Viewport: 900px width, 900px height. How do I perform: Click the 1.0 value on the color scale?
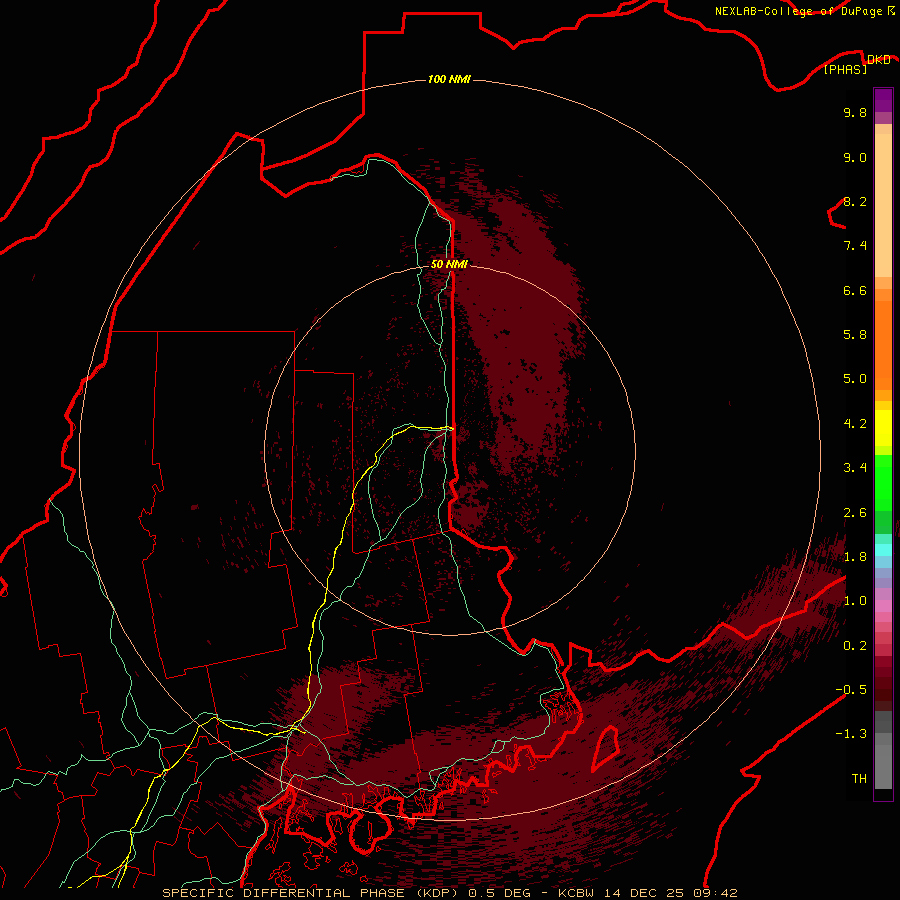click(855, 601)
